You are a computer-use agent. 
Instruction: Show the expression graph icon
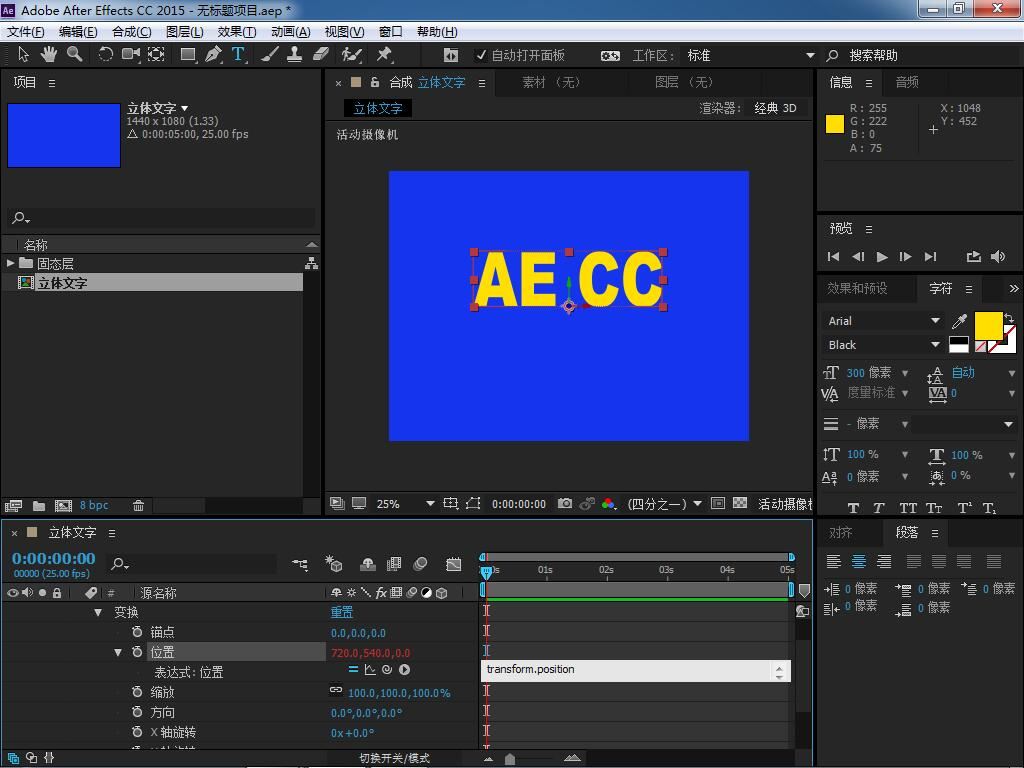[x=370, y=669]
